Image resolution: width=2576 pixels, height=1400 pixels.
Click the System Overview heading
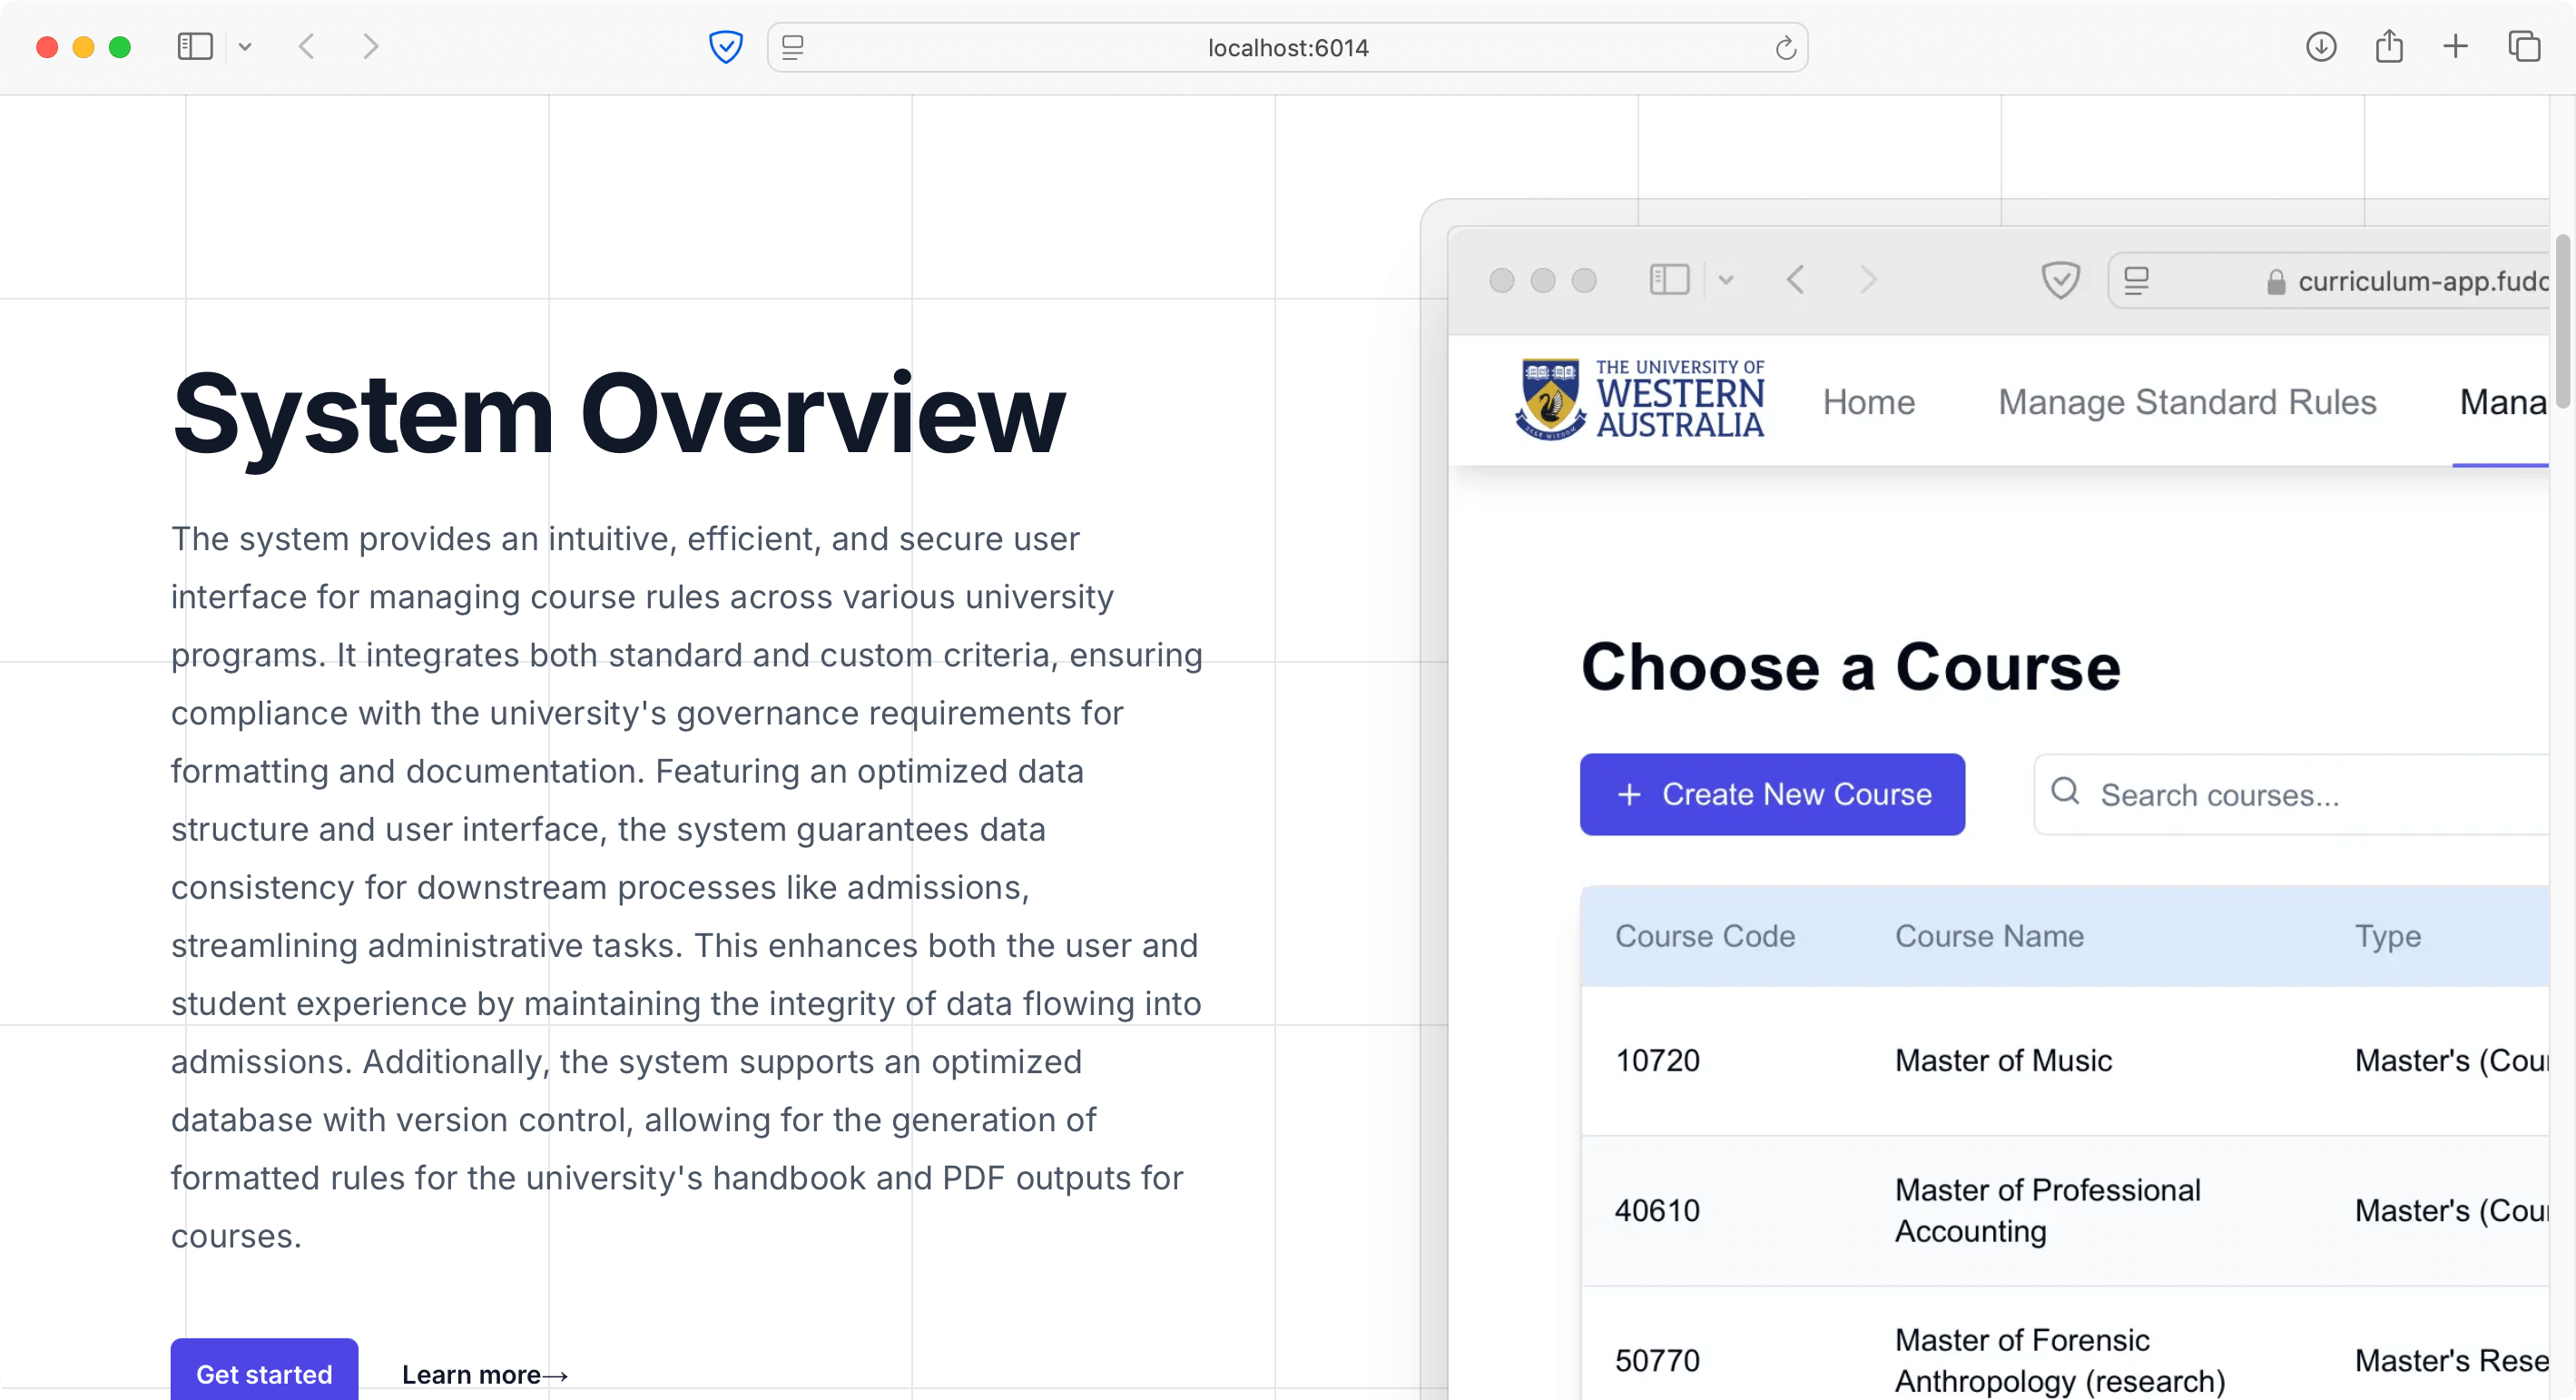[619, 414]
